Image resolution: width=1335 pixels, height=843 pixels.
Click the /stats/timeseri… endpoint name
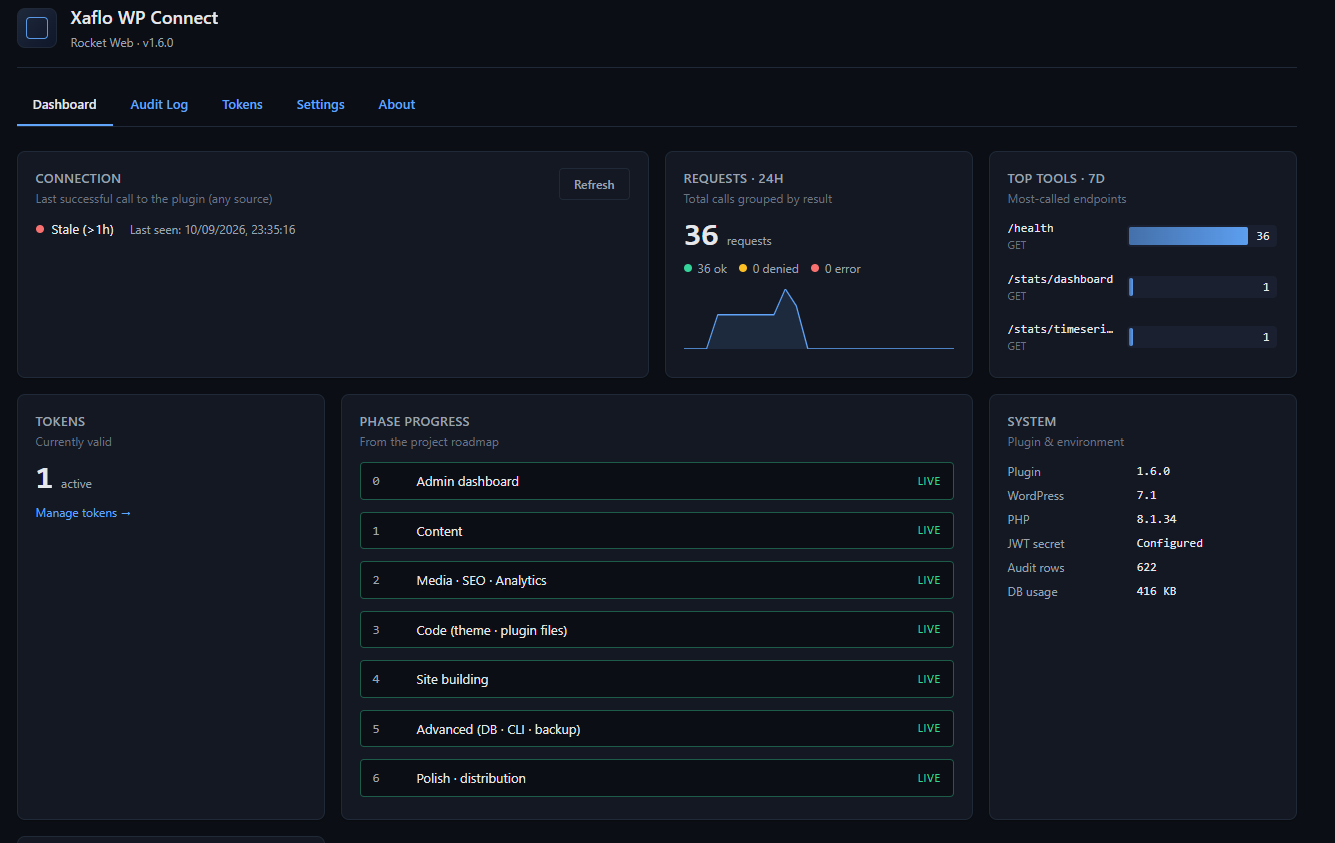pyautogui.click(x=1060, y=330)
